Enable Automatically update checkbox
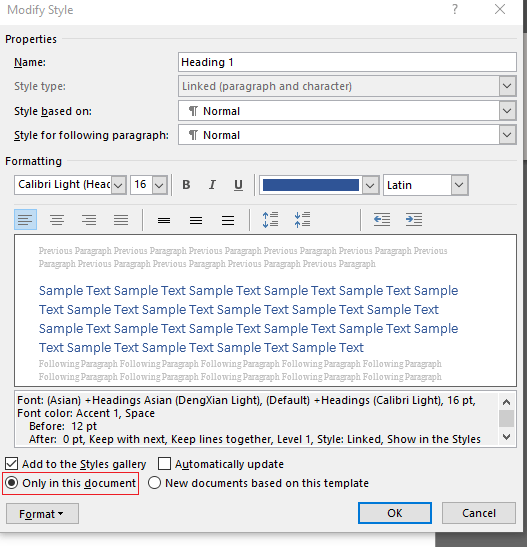Viewport: 527px width, 547px height. pyautogui.click(x=164, y=464)
